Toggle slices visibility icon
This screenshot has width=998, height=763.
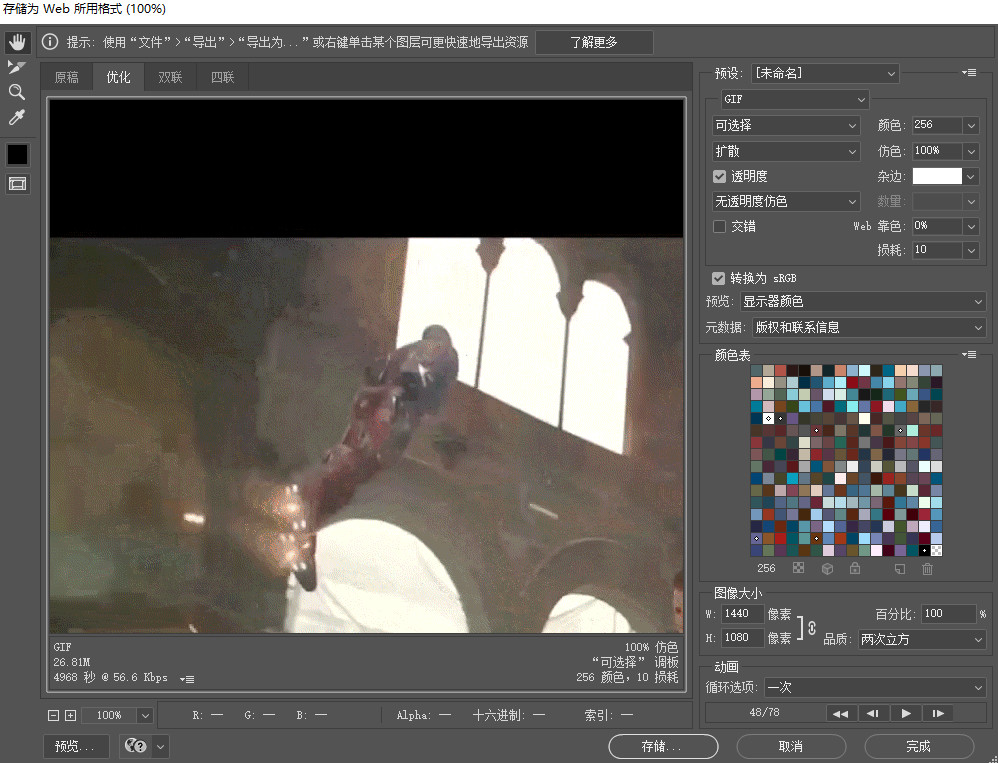pyautogui.click(x=18, y=184)
